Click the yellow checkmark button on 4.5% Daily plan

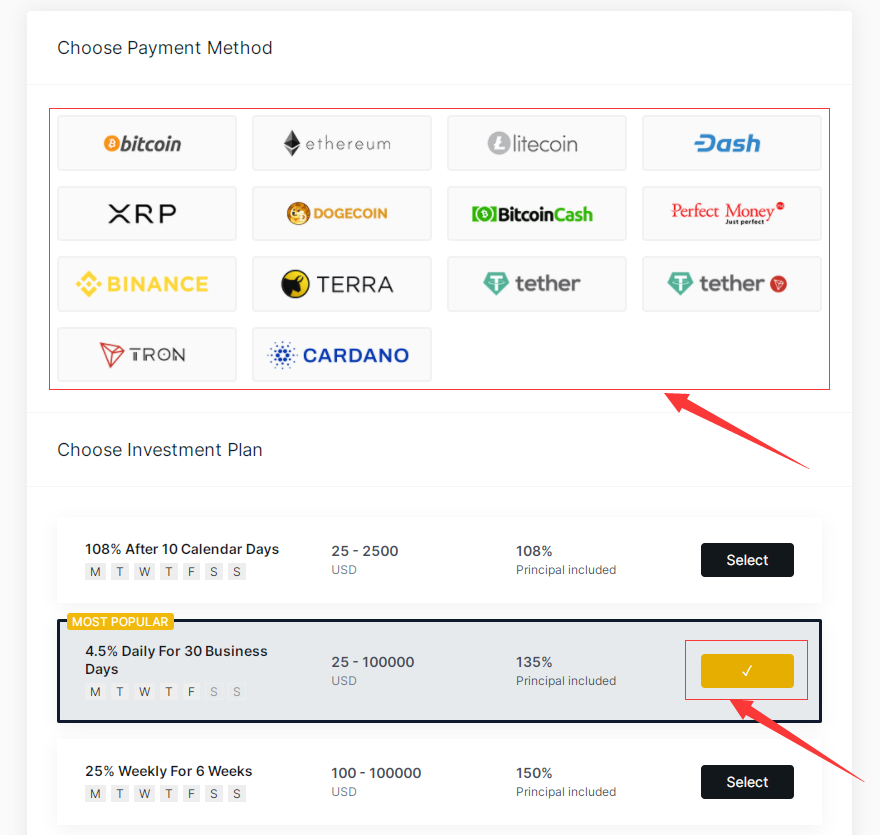click(x=747, y=671)
